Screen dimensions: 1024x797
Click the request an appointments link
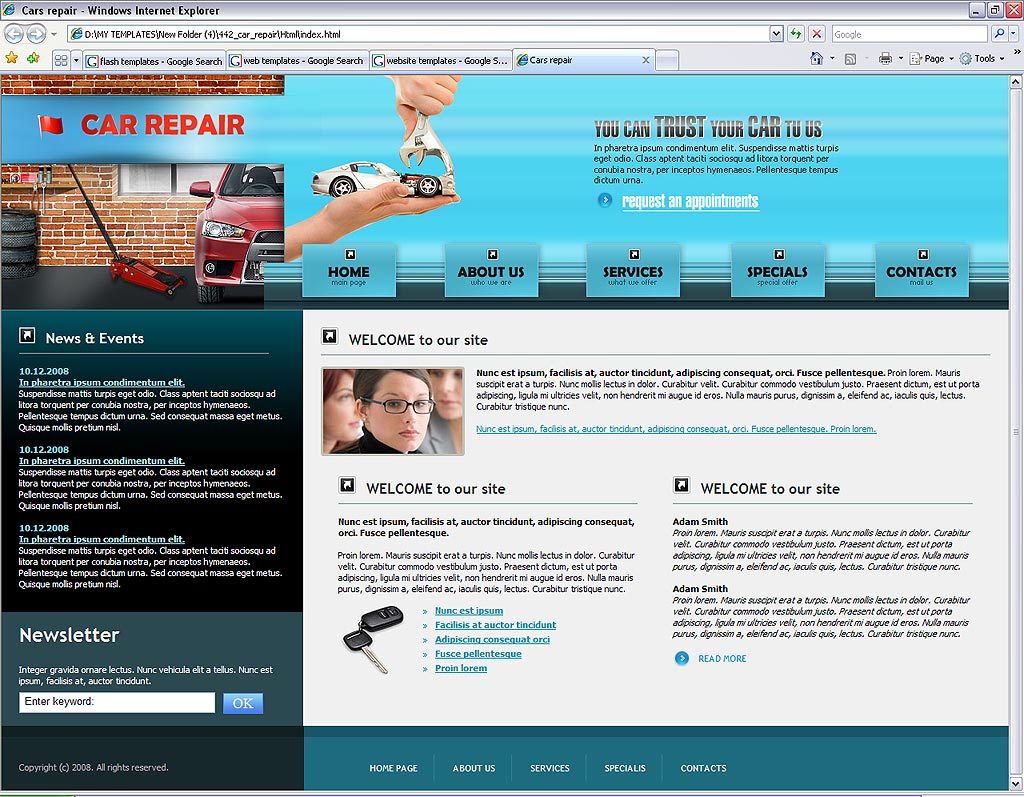pyautogui.click(x=690, y=201)
